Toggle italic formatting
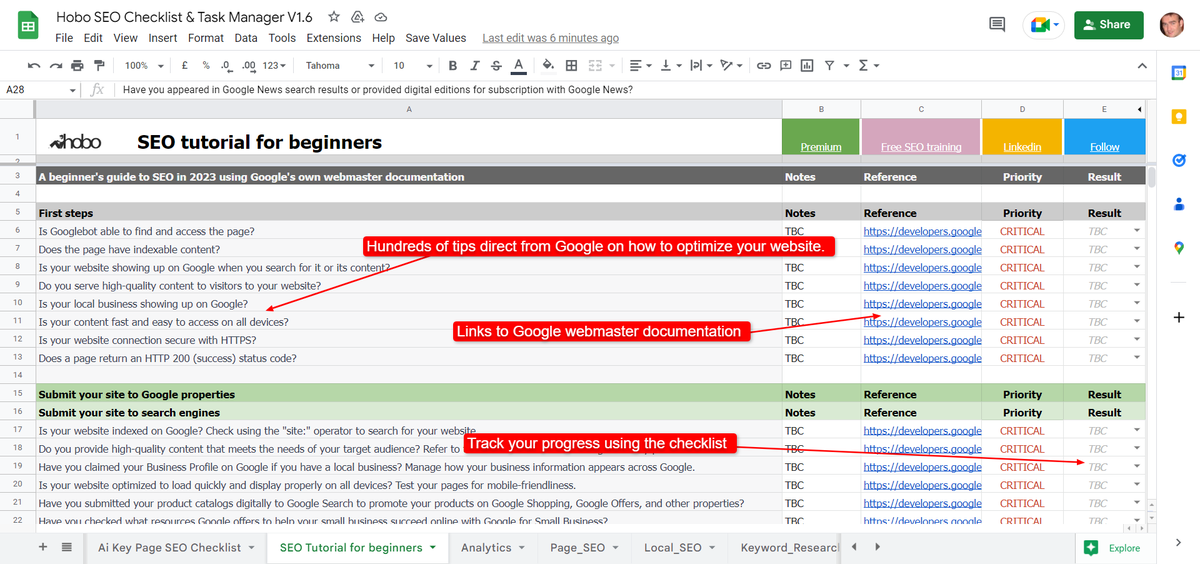Viewport: 1200px width, 564px height. 474,66
